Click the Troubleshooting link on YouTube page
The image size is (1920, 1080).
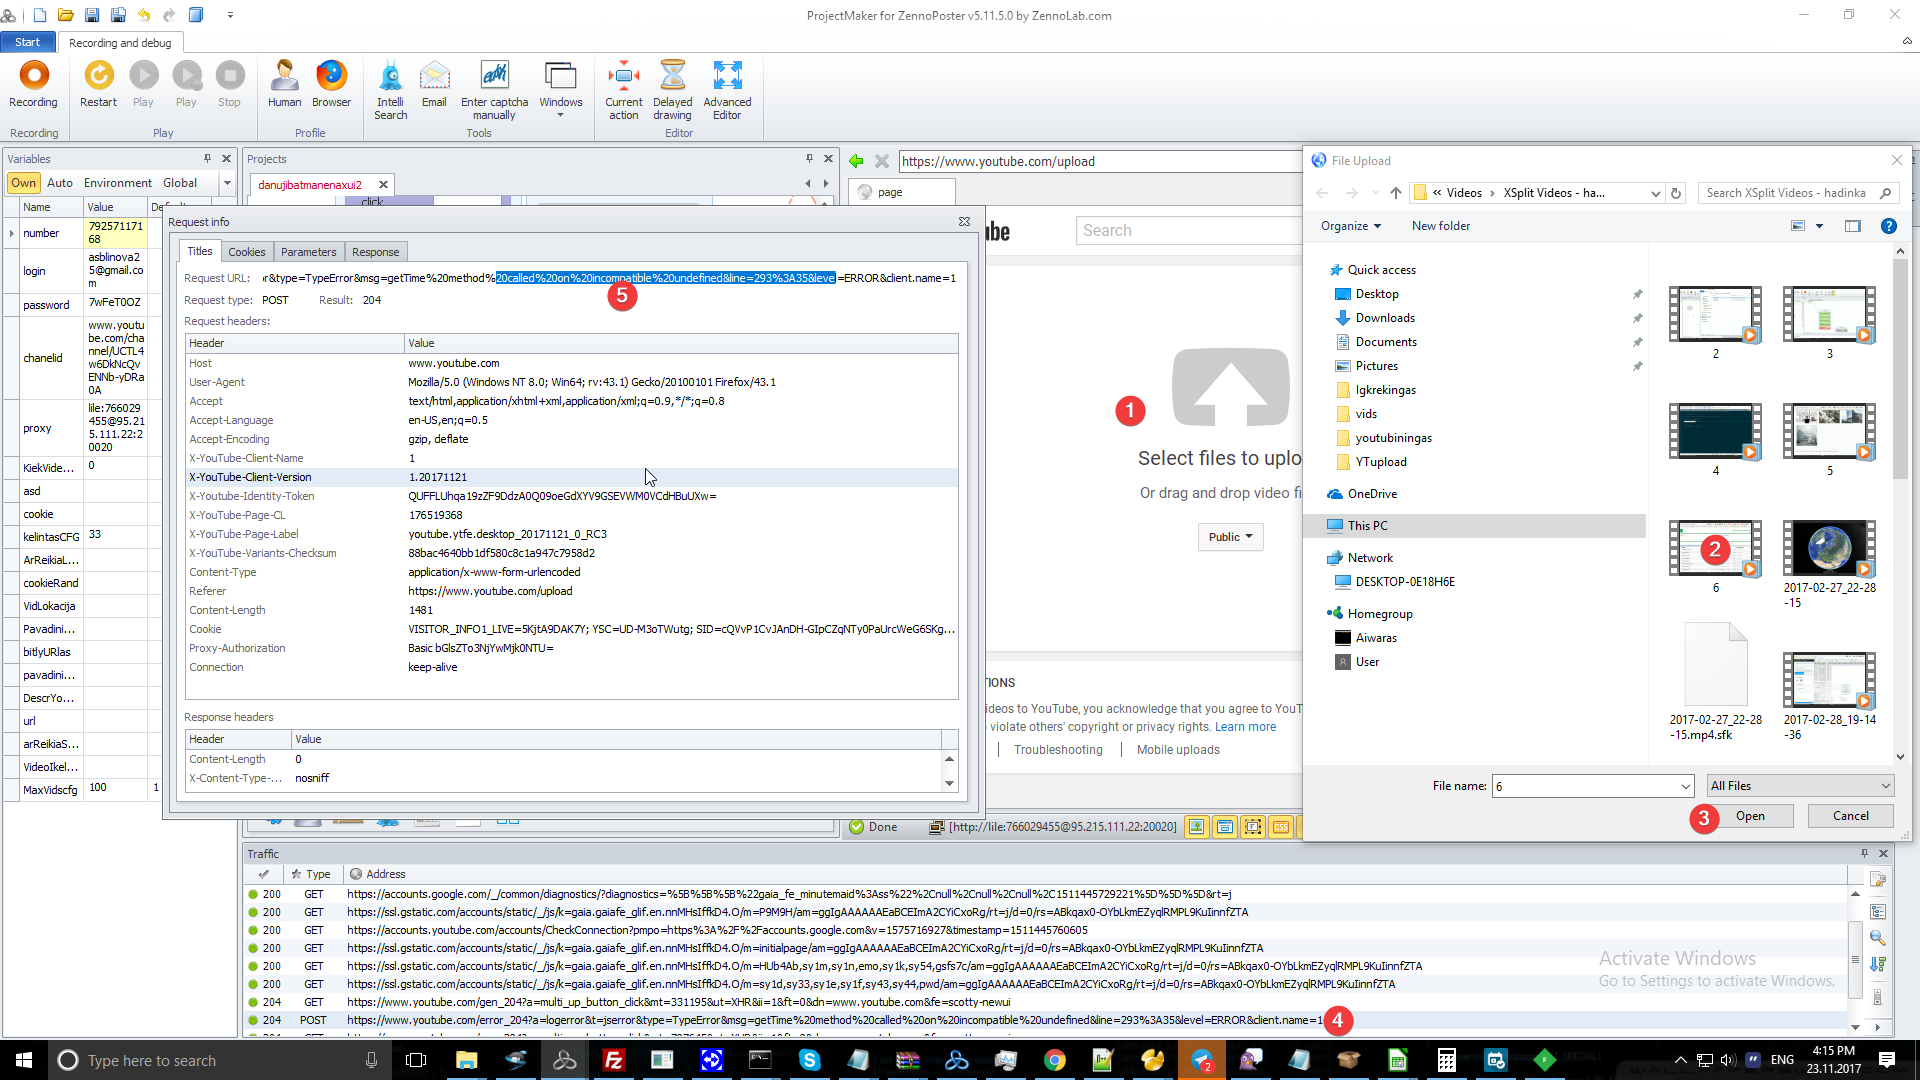[1058, 750]
